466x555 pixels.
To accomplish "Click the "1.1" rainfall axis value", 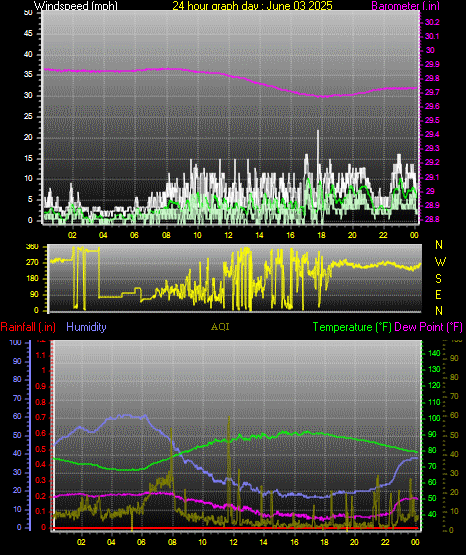I will tap(41, 355).
